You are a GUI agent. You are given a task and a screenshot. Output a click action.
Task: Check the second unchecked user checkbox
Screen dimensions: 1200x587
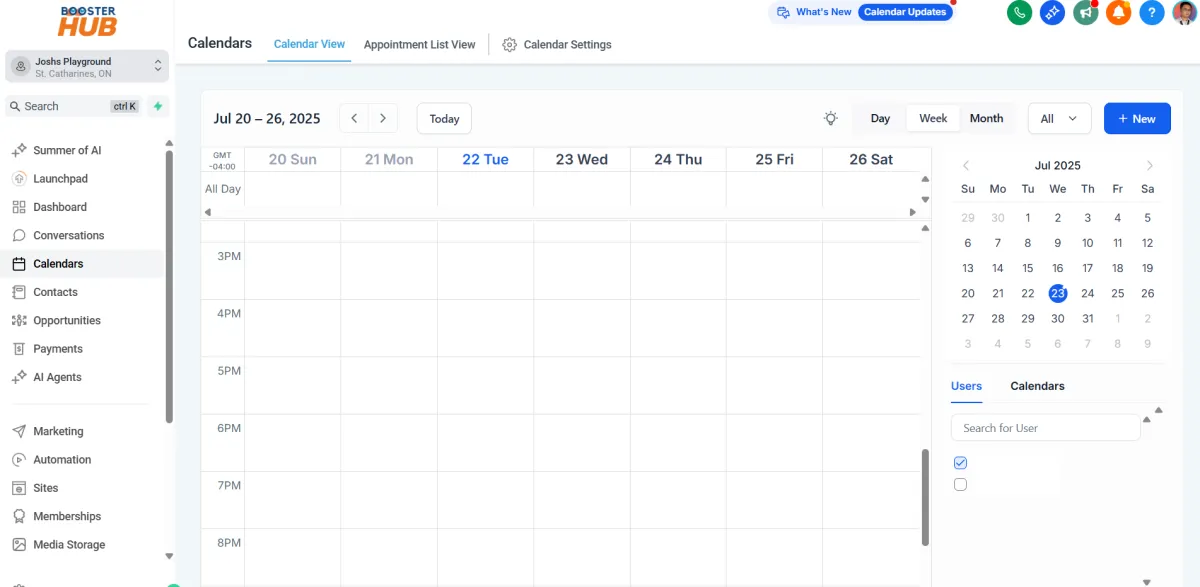tap(960, 484)
